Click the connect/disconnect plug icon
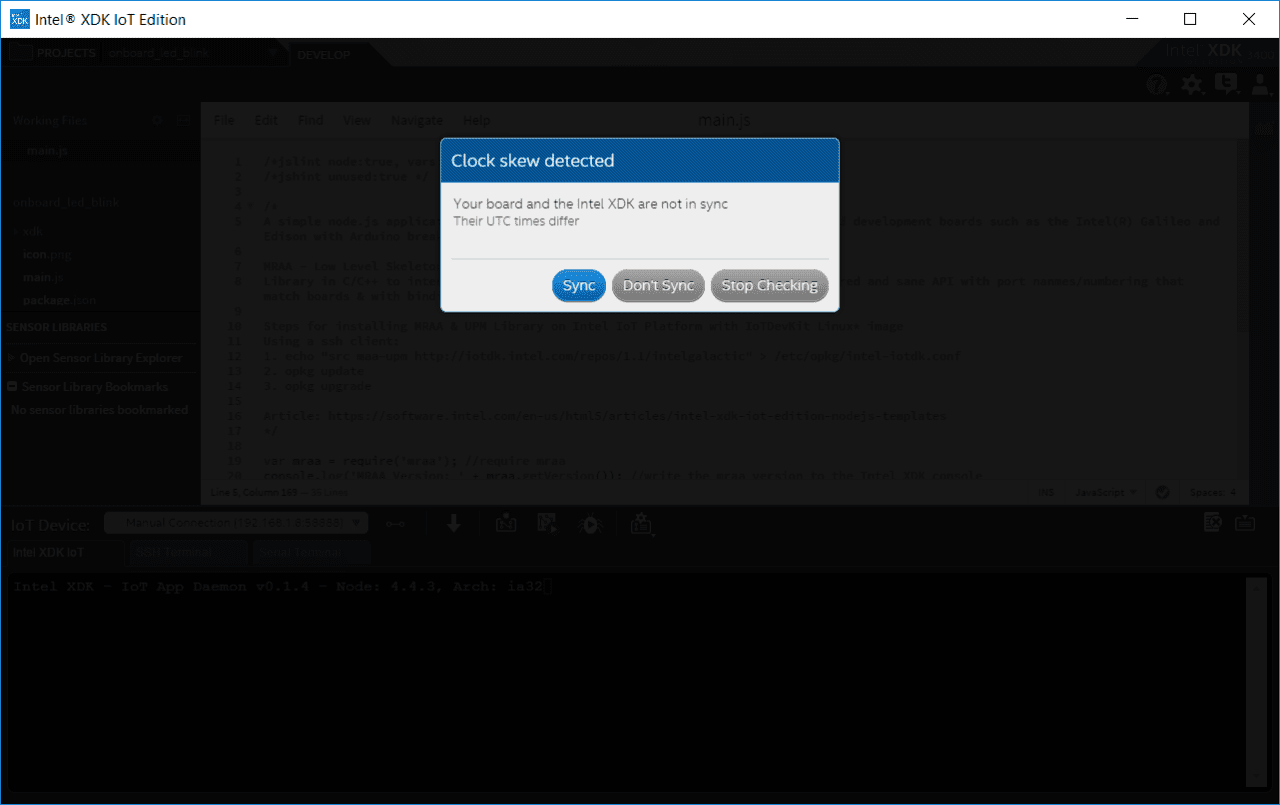The width and height of the screenshot is (1280, 805). (396, 523)
